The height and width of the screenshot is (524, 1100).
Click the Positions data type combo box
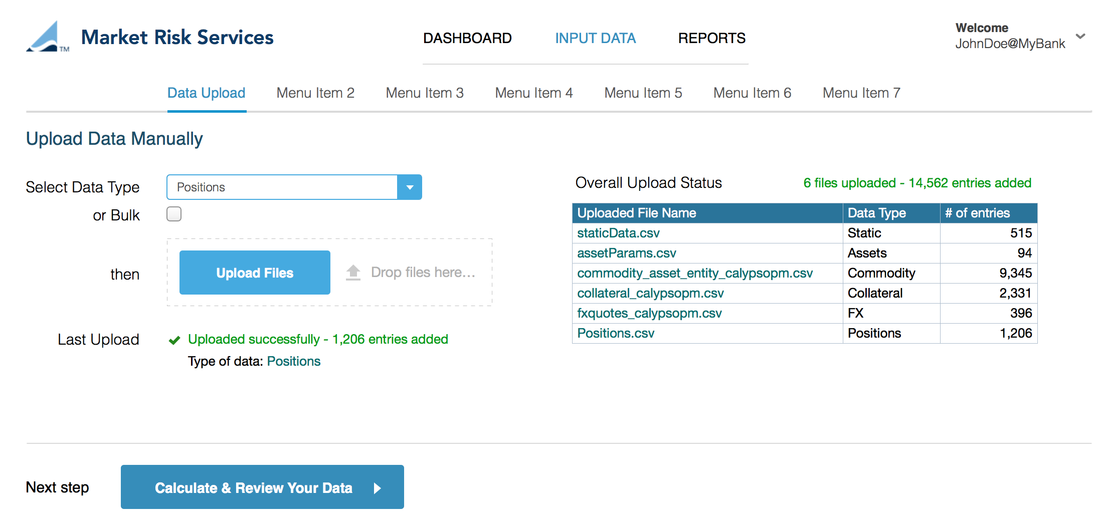click(281, 187)
